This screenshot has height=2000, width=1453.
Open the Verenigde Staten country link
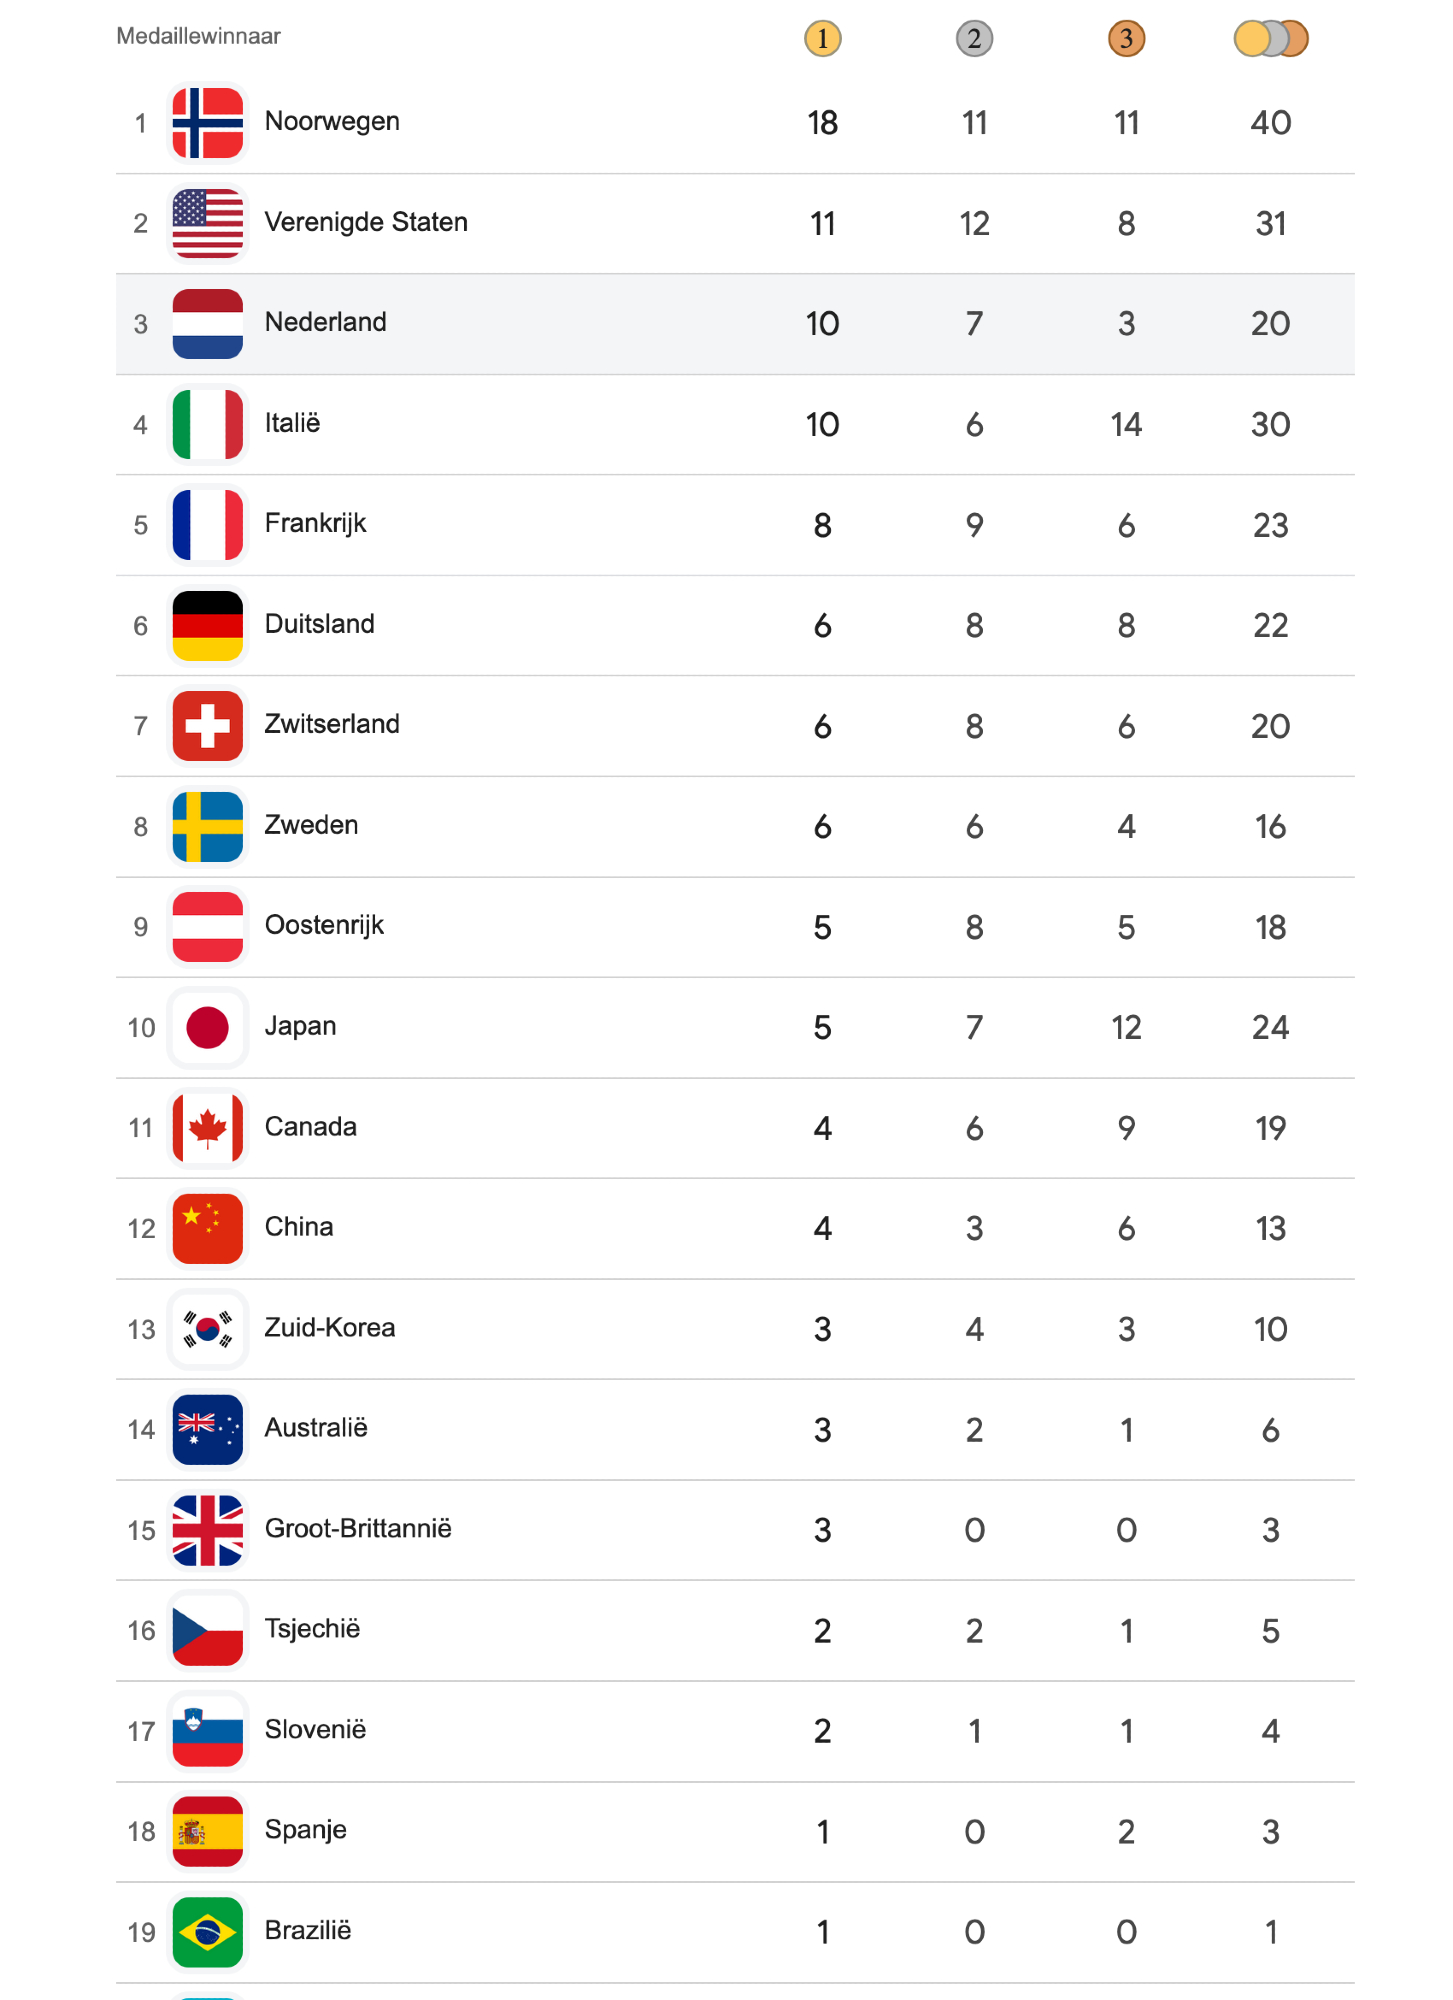(x=366, y=222)
